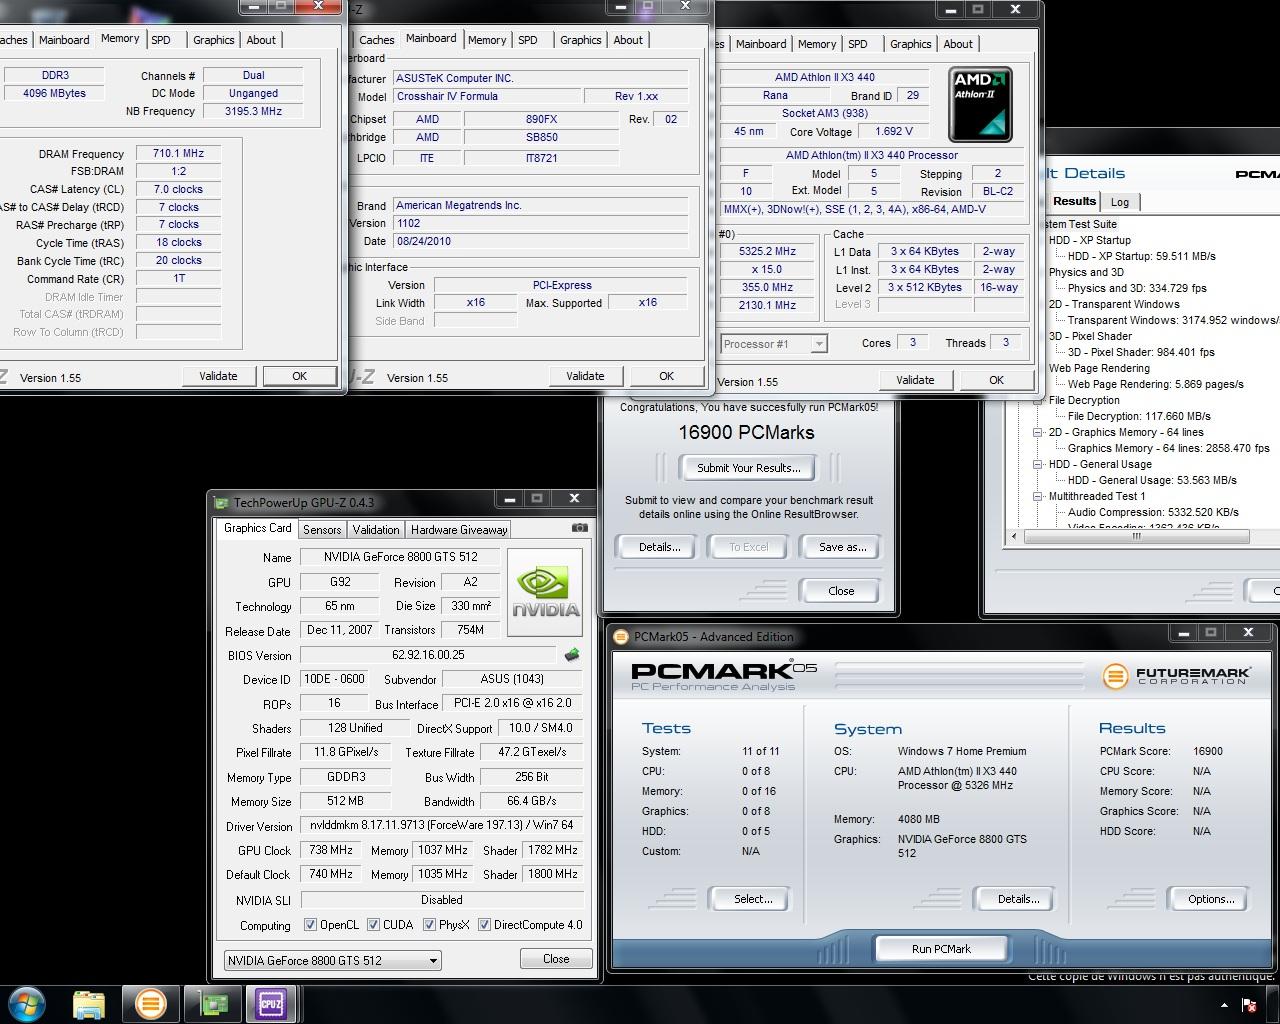This screenshot has height=1024, width=1280.
Task: Toggle the DirectCompute 4.0 checkbox
Action: click(x=484, y=925)
